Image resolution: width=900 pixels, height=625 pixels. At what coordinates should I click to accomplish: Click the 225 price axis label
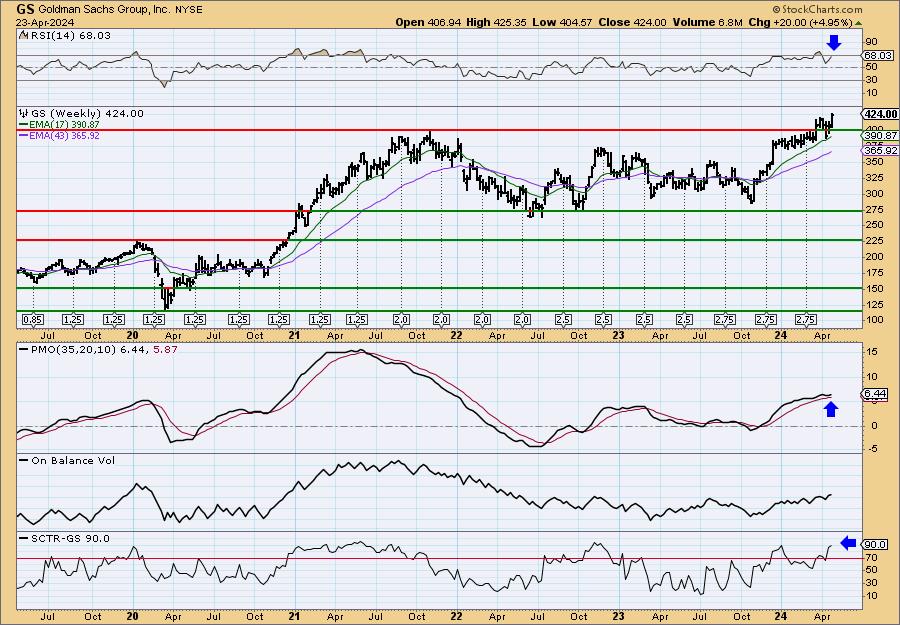874,241
